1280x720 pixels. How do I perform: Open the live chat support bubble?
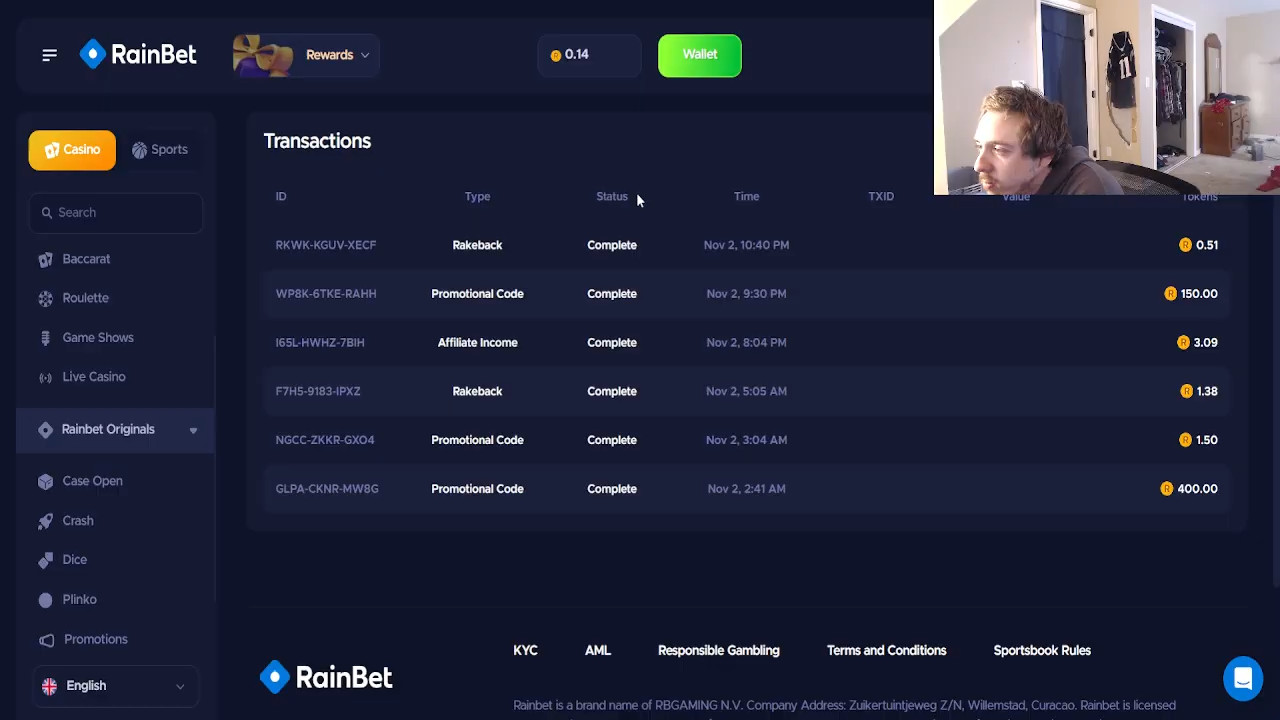(1243, 678)
